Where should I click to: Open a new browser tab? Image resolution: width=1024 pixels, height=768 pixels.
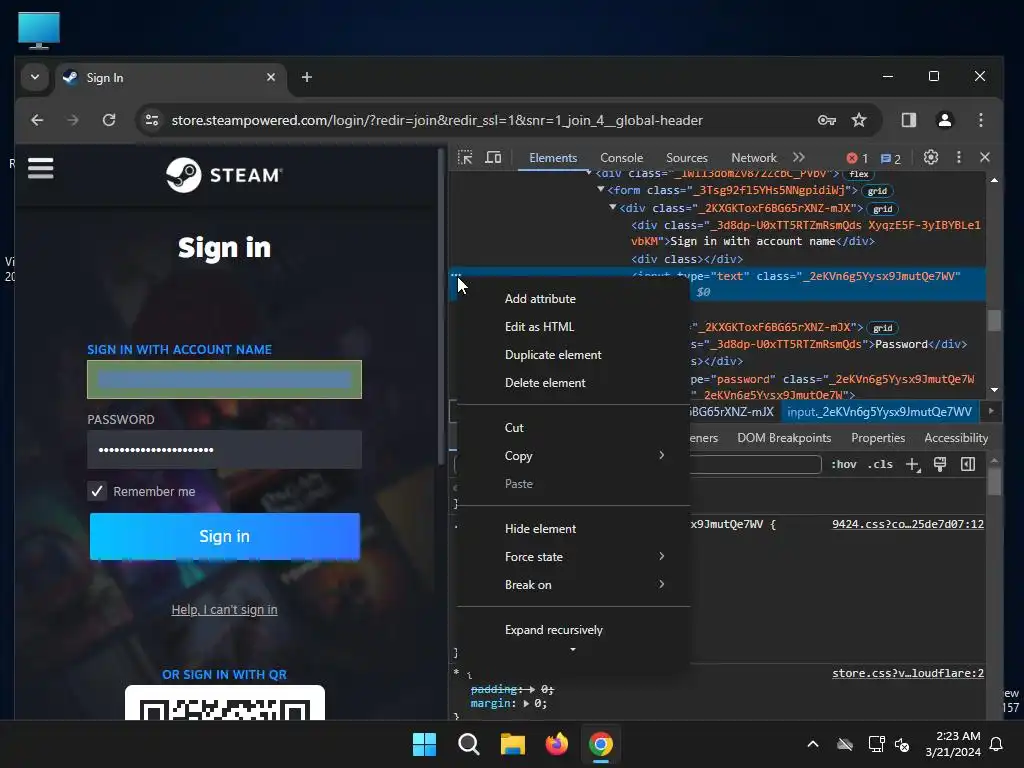point(306,77)
